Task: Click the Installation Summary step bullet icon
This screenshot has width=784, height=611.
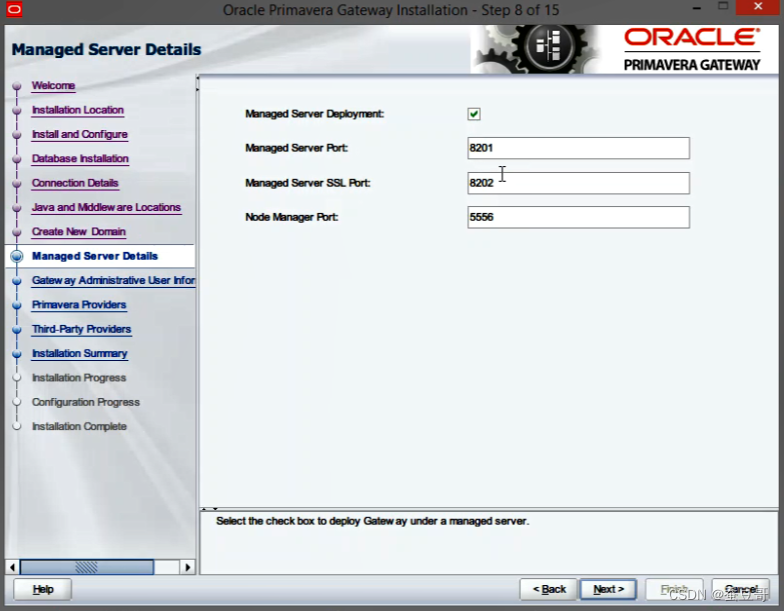Action: (17, 354)
